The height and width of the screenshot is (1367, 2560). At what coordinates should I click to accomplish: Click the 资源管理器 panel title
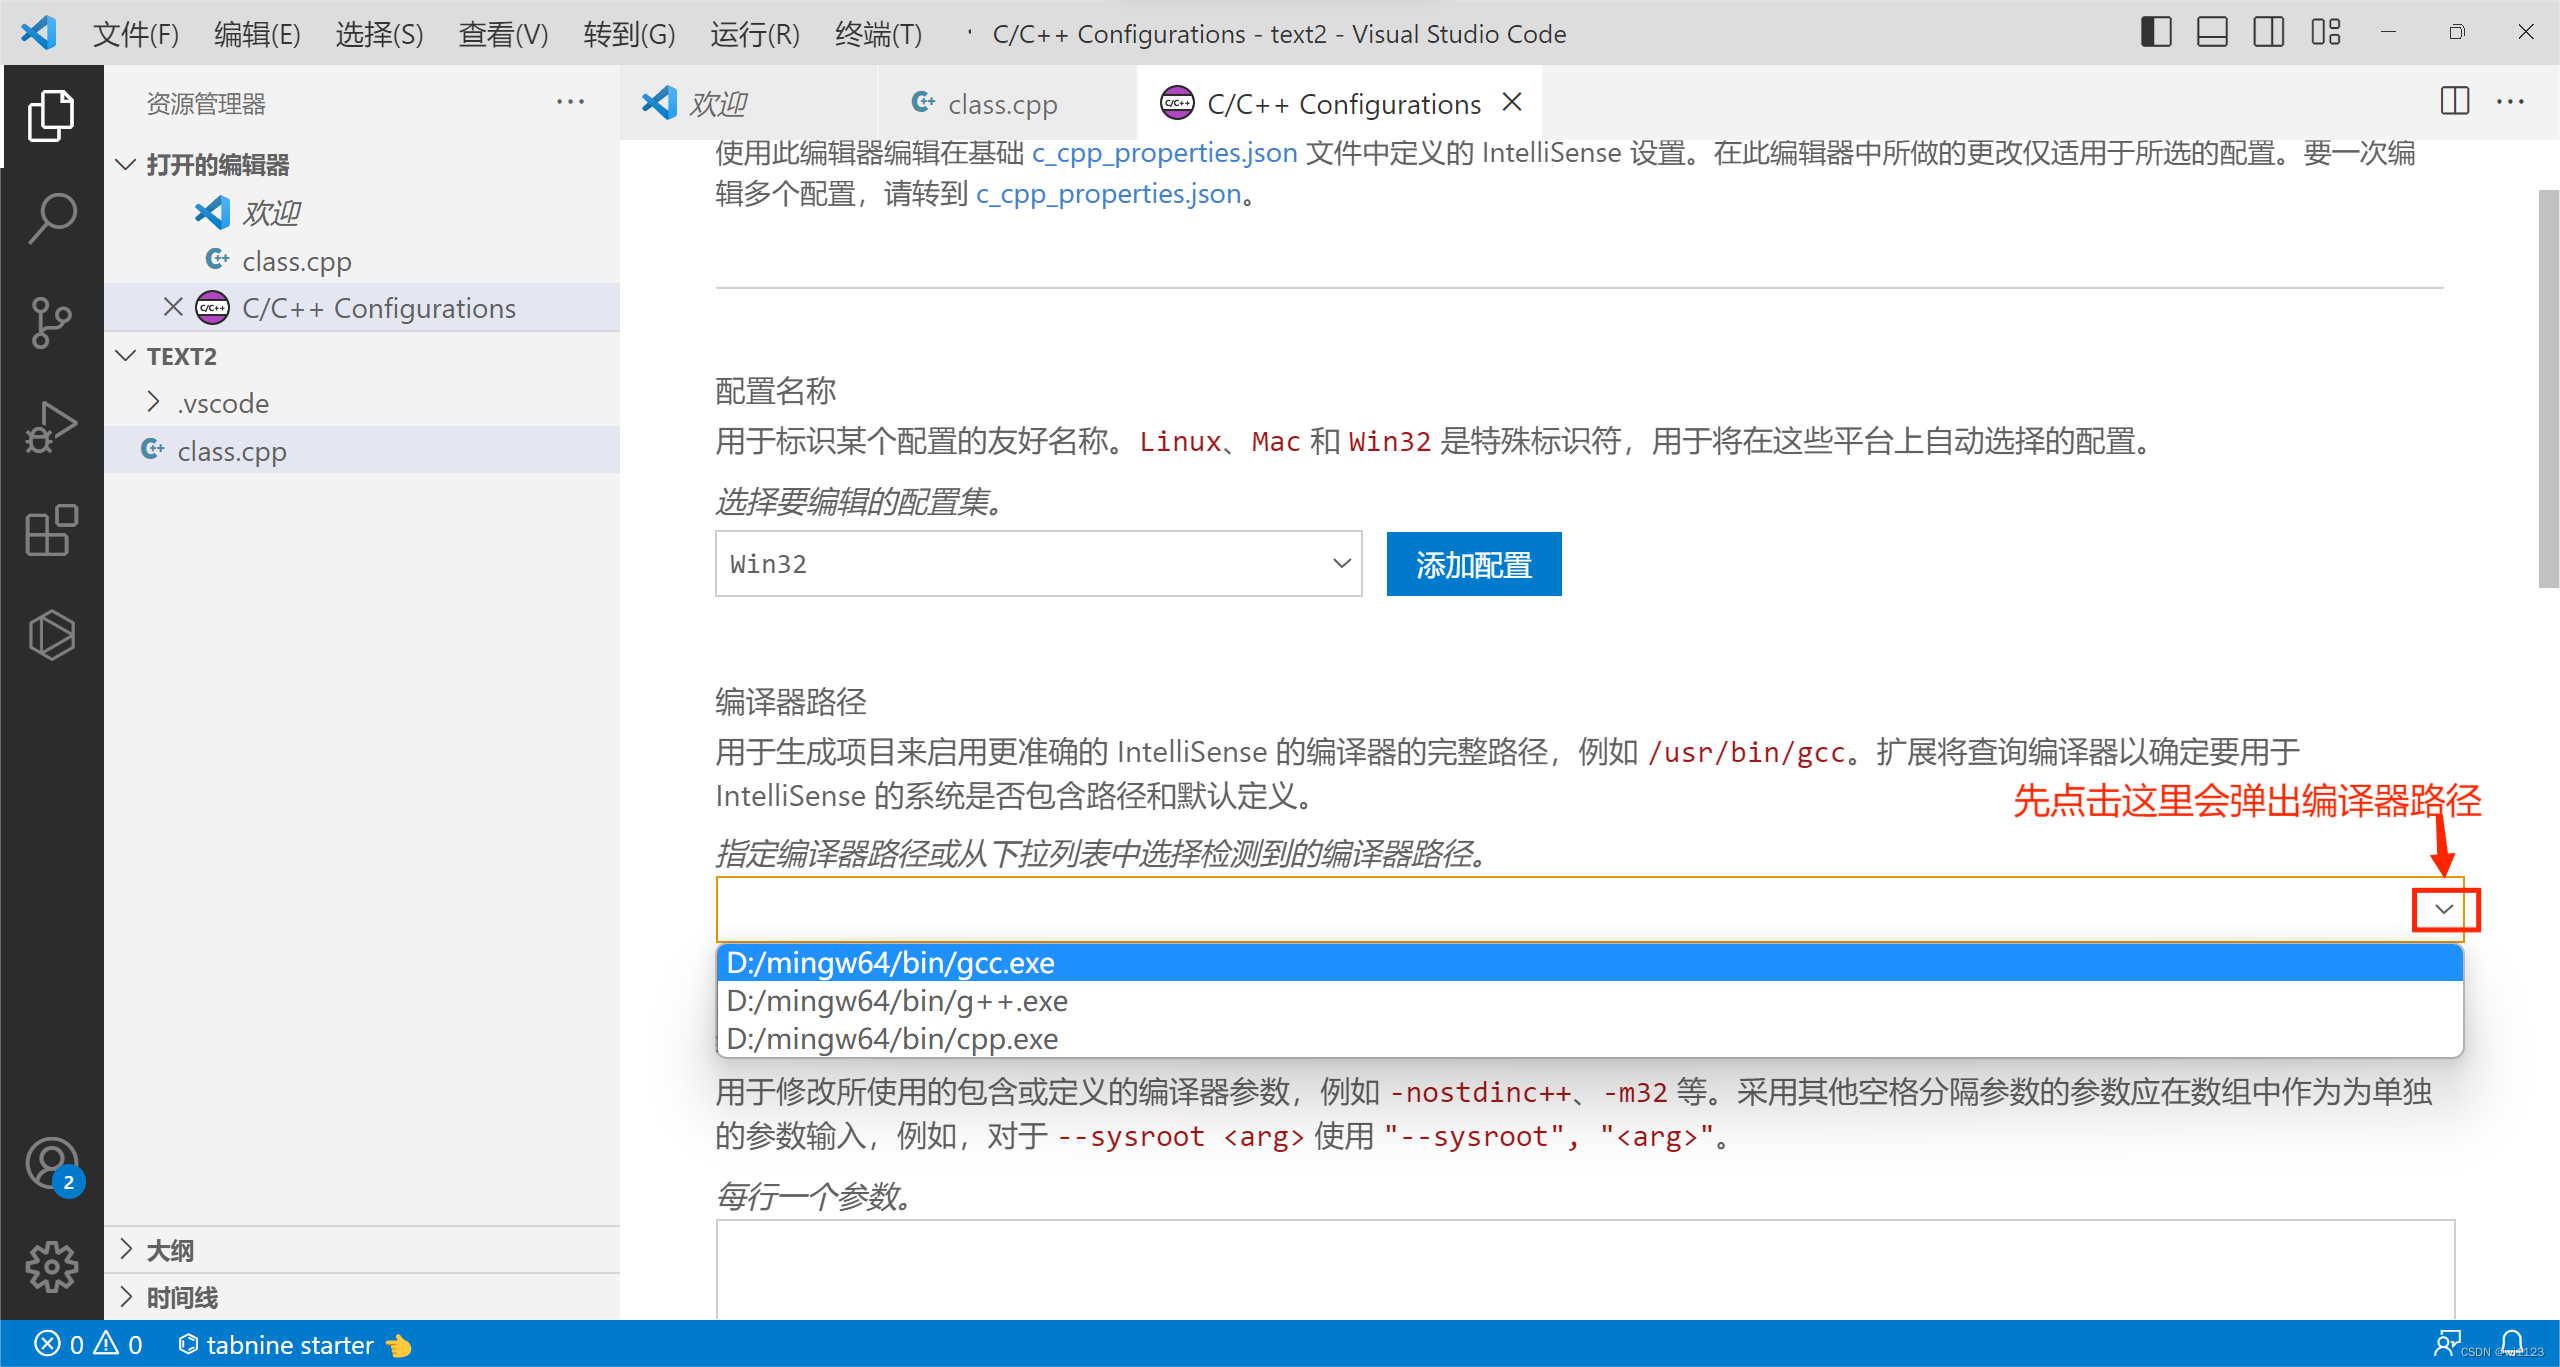pyautogui.click(x=206, y=103)
